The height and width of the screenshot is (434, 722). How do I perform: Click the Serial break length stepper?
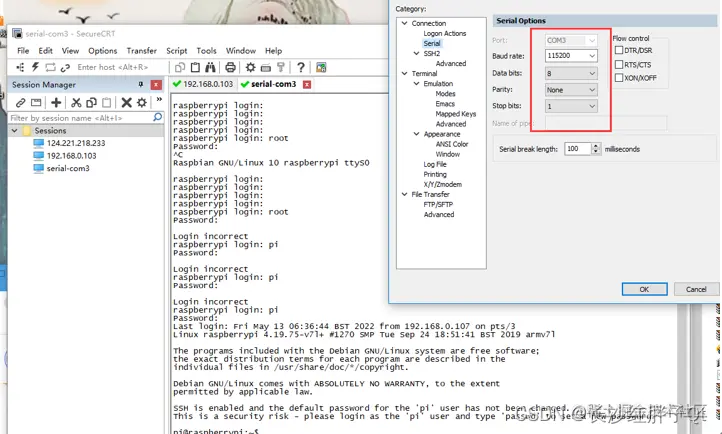[596, 149]
